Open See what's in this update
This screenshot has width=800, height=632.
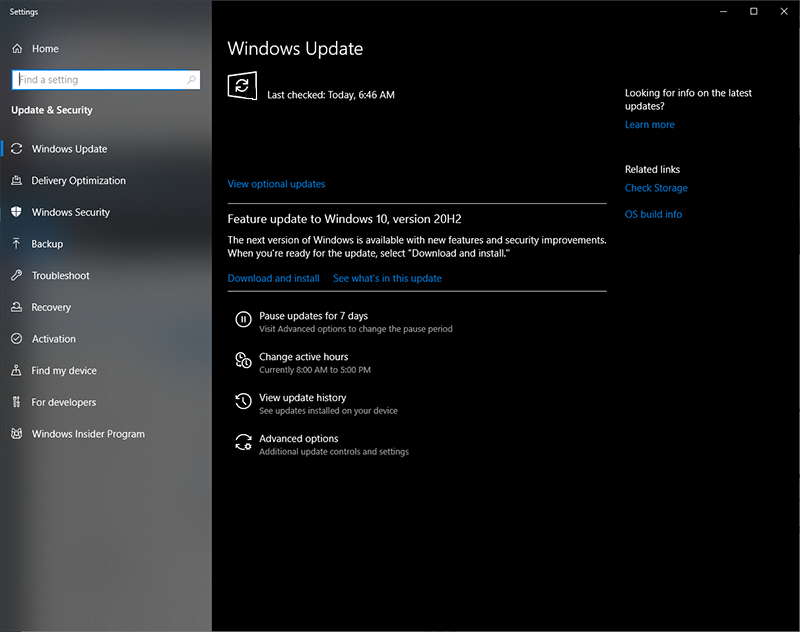(x=387, y=278)
